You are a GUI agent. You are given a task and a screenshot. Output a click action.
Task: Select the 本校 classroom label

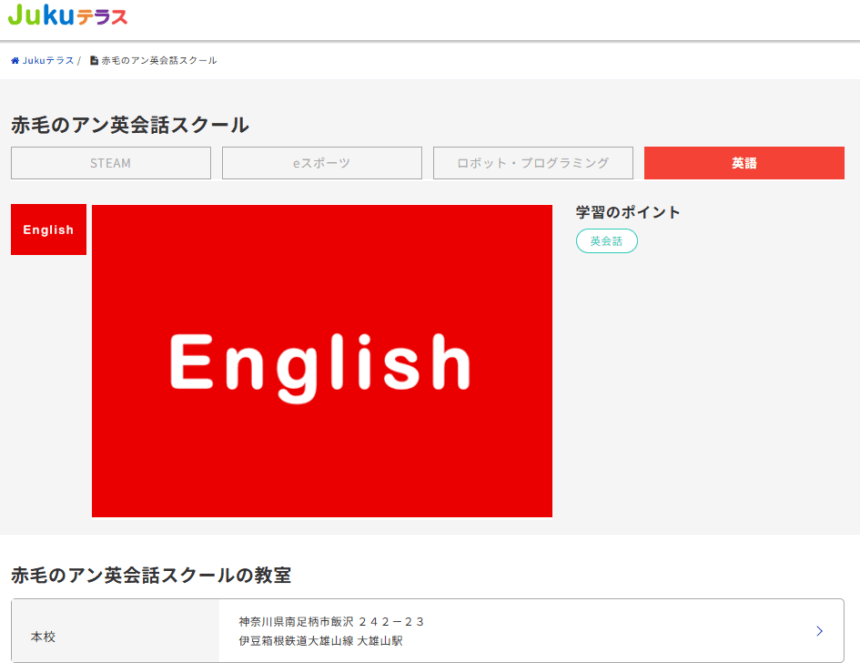pyautogui.click(x=43, y=636)
